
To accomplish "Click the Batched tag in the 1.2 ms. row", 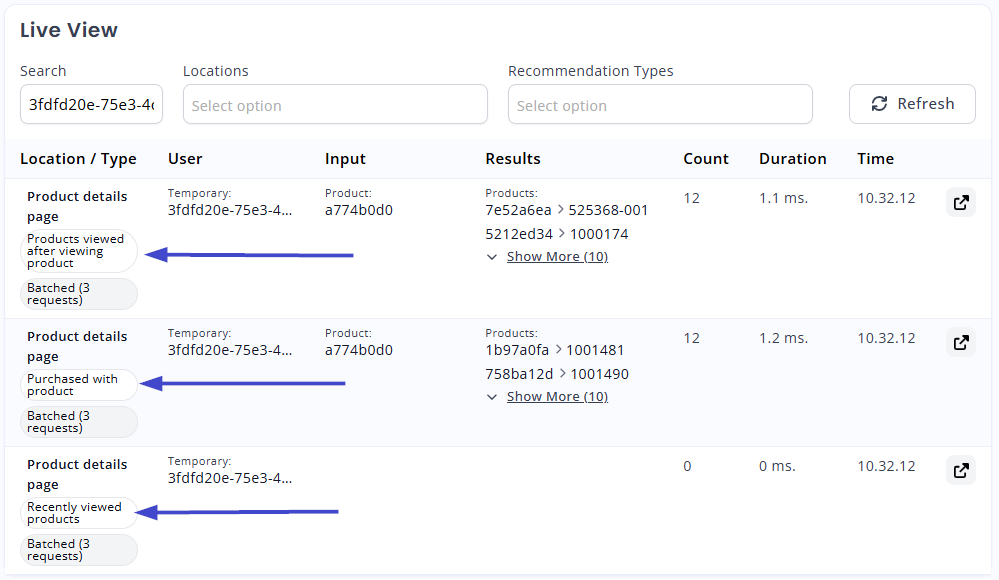I will 79,422.
